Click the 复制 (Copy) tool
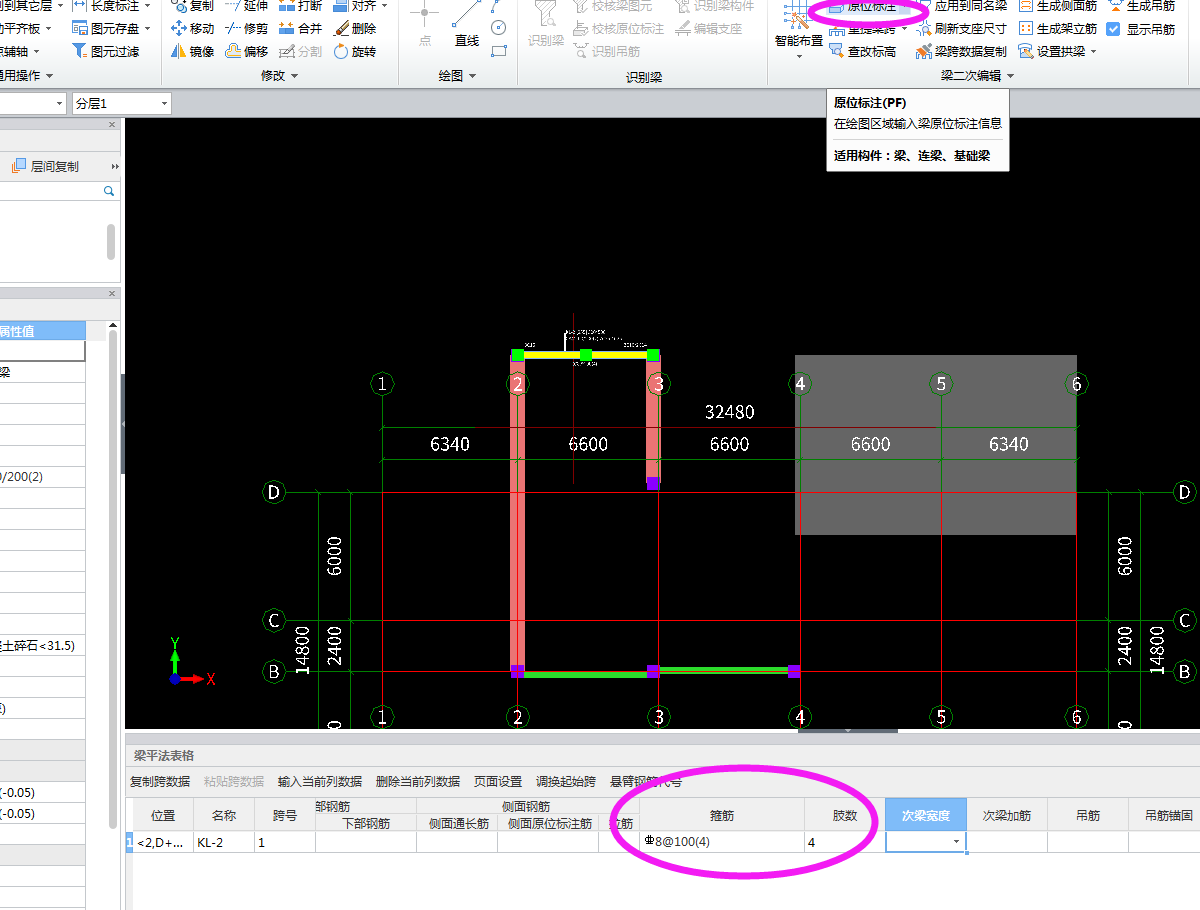This screenshot has height=910, width=1200. coord(193,6)
